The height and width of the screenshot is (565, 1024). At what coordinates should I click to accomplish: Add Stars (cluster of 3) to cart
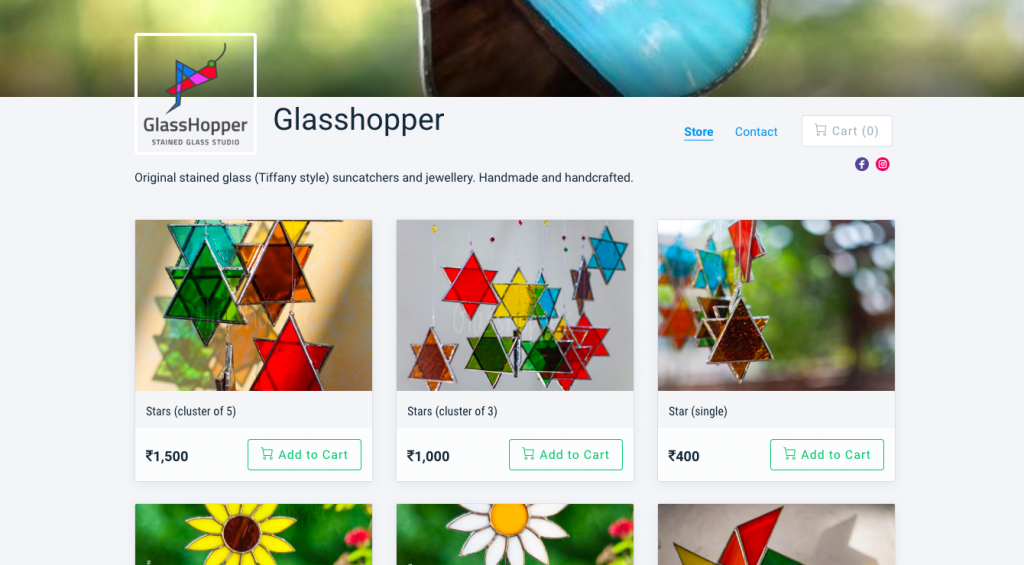(566, 455)
